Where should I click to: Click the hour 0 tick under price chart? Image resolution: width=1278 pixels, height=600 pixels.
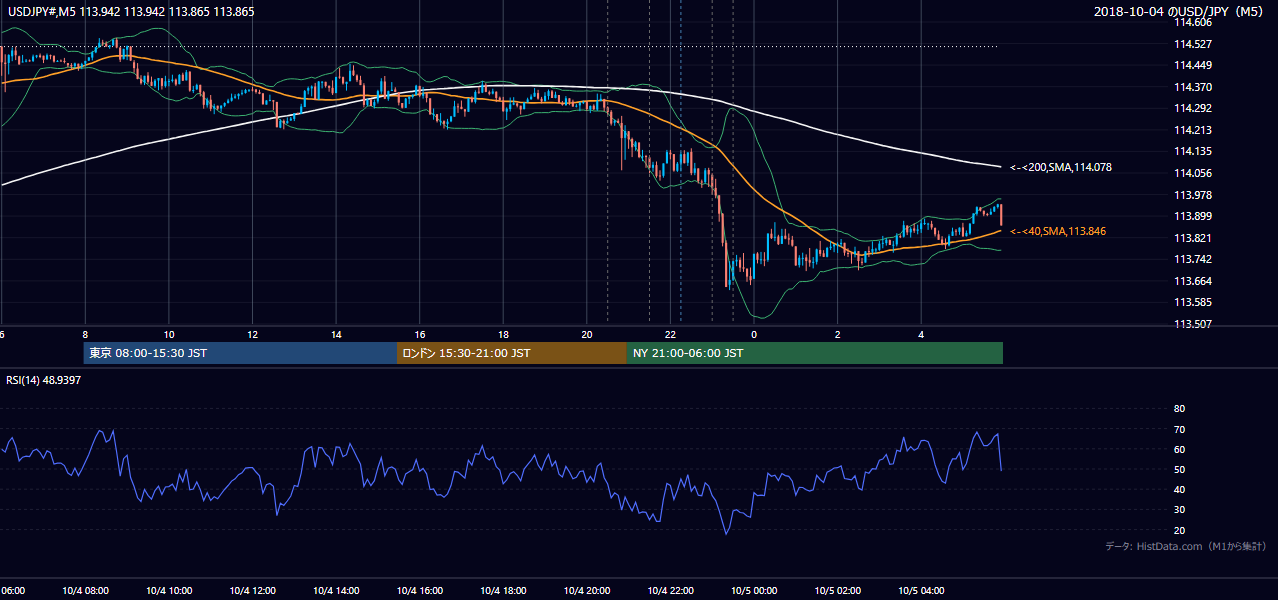[x=754, y=334]
